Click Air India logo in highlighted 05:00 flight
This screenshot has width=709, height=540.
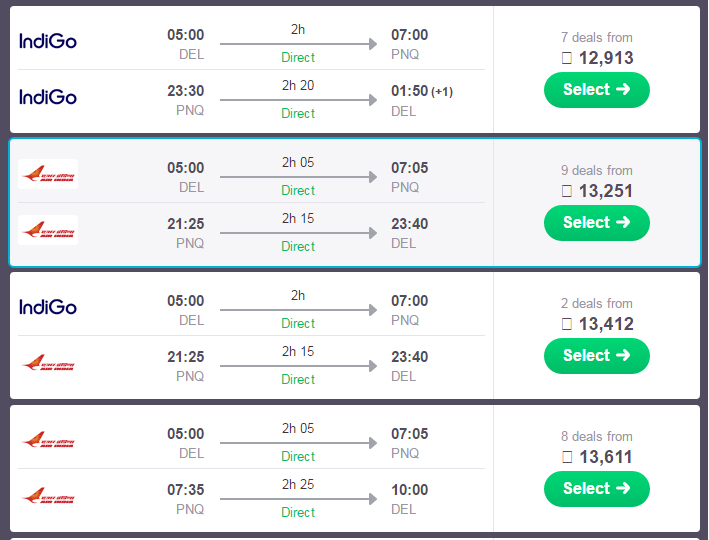tap(48, 174)
